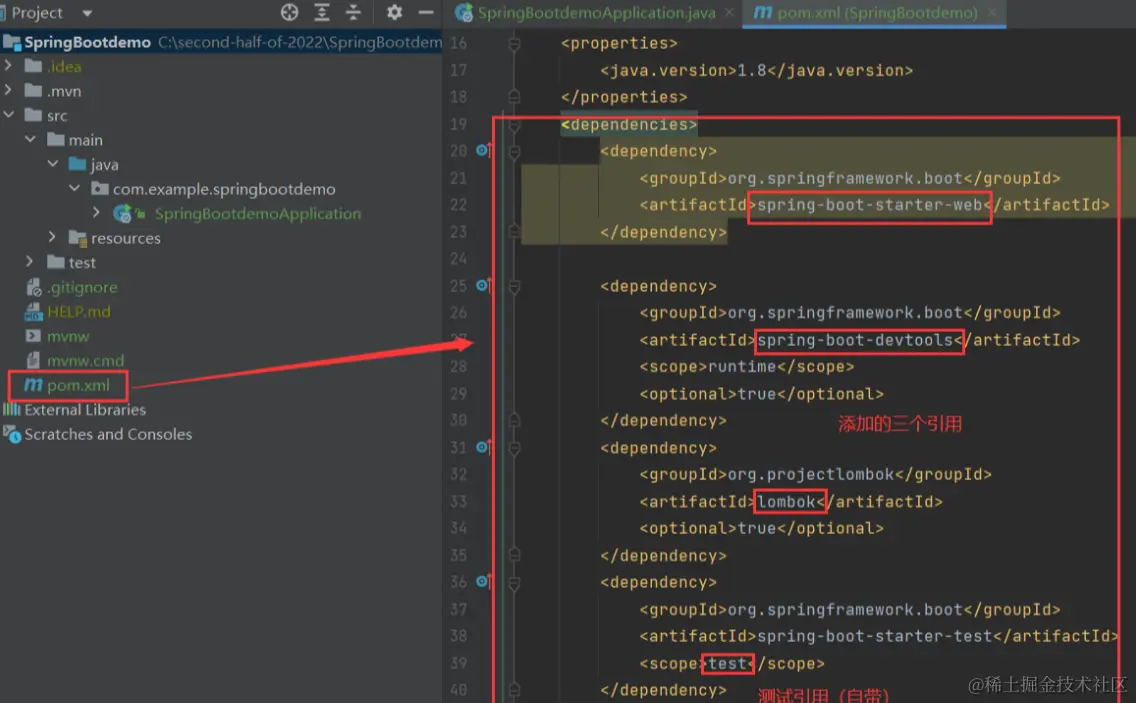Open the .gitignore file
The width and height of the screenshot is (1136, 703).
pos(82,287)
